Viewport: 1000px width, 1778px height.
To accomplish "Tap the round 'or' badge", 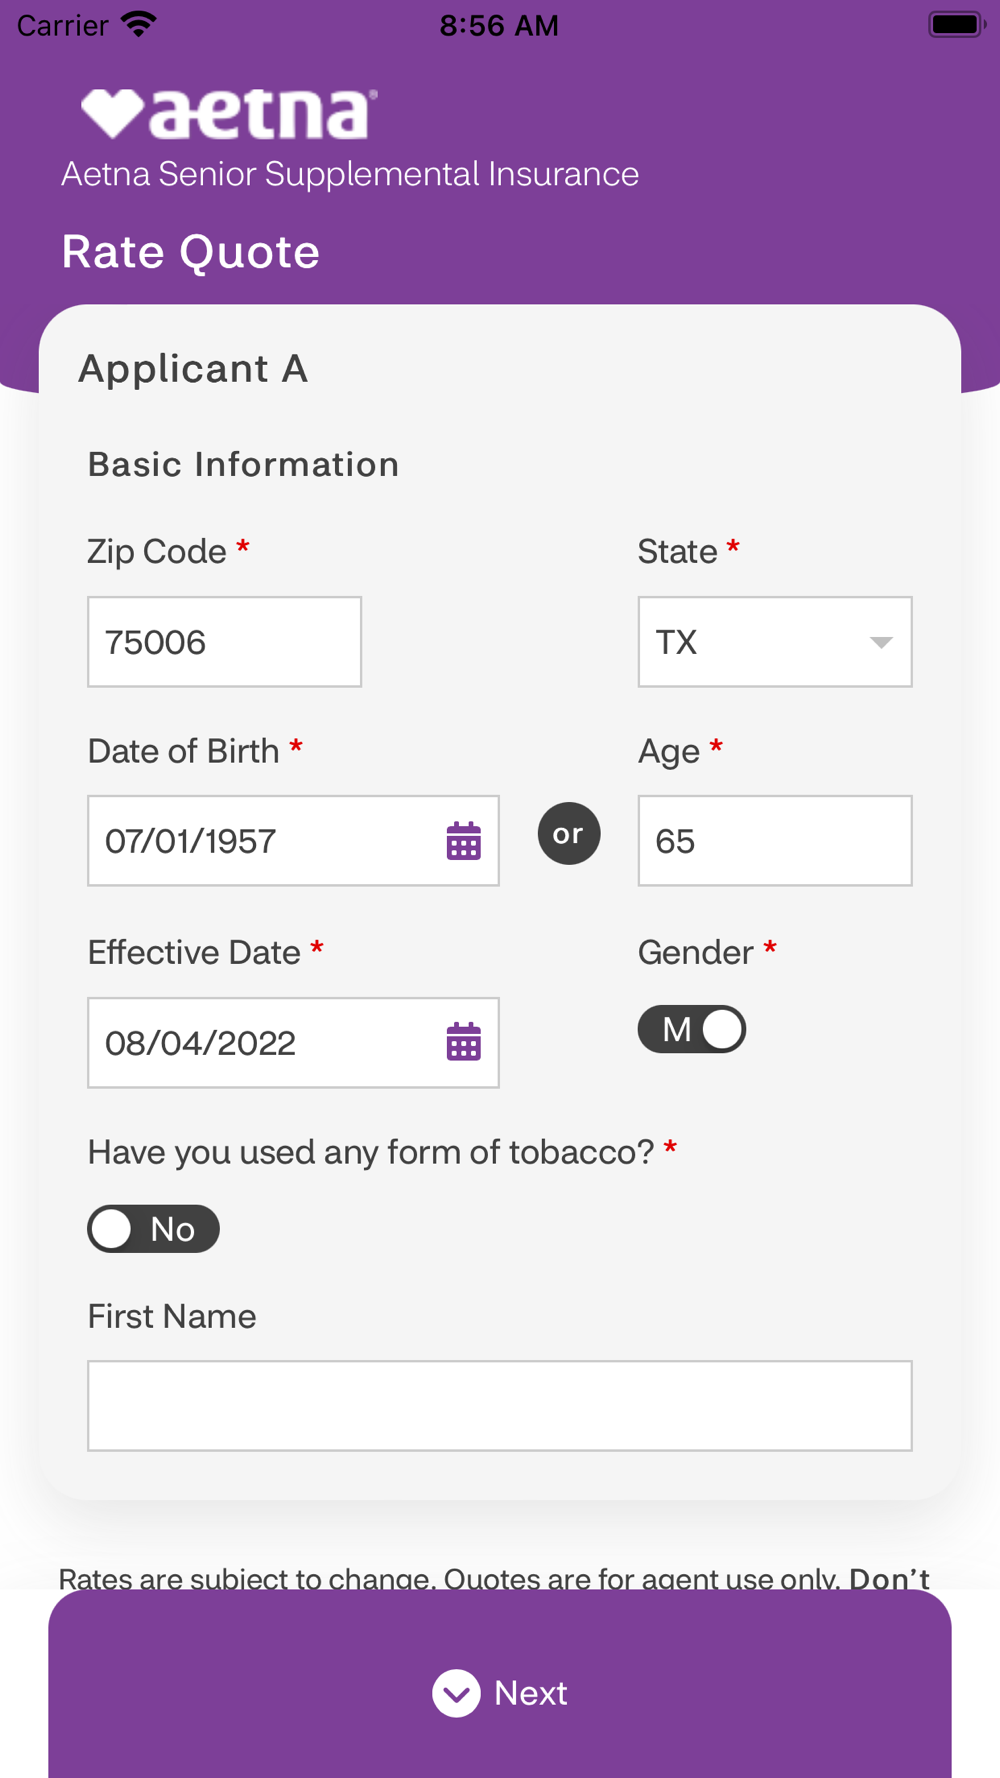I will (x=569, y=833).
